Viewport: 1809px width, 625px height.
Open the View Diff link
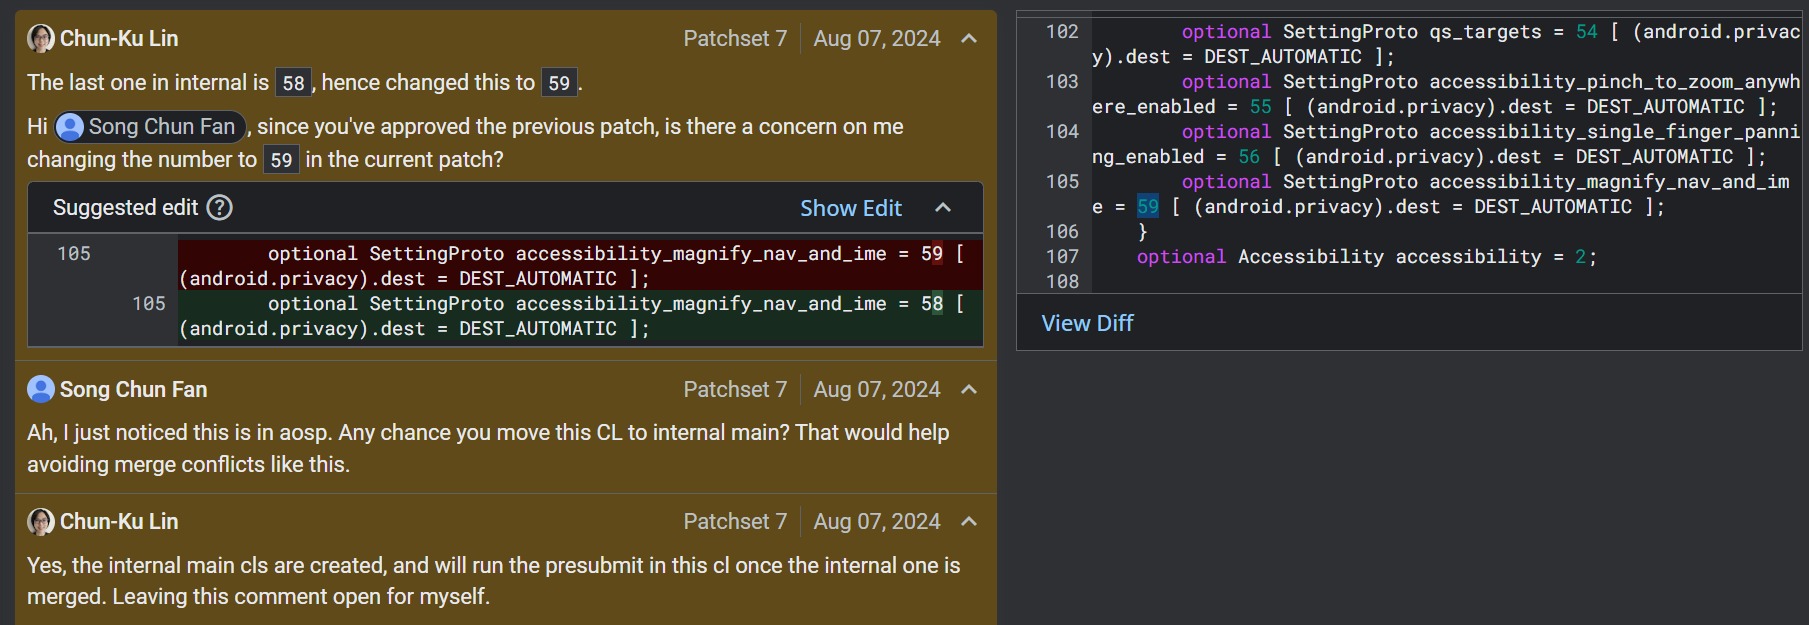(1087, 323)
